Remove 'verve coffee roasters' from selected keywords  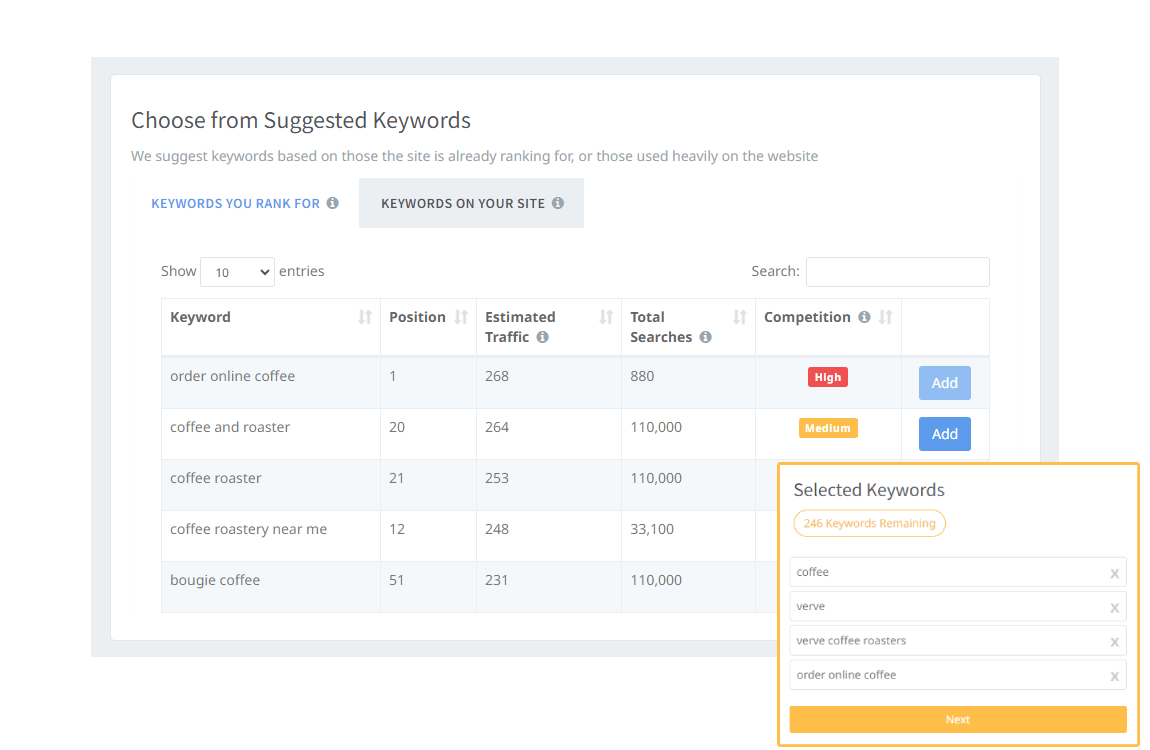[1114, 643]
